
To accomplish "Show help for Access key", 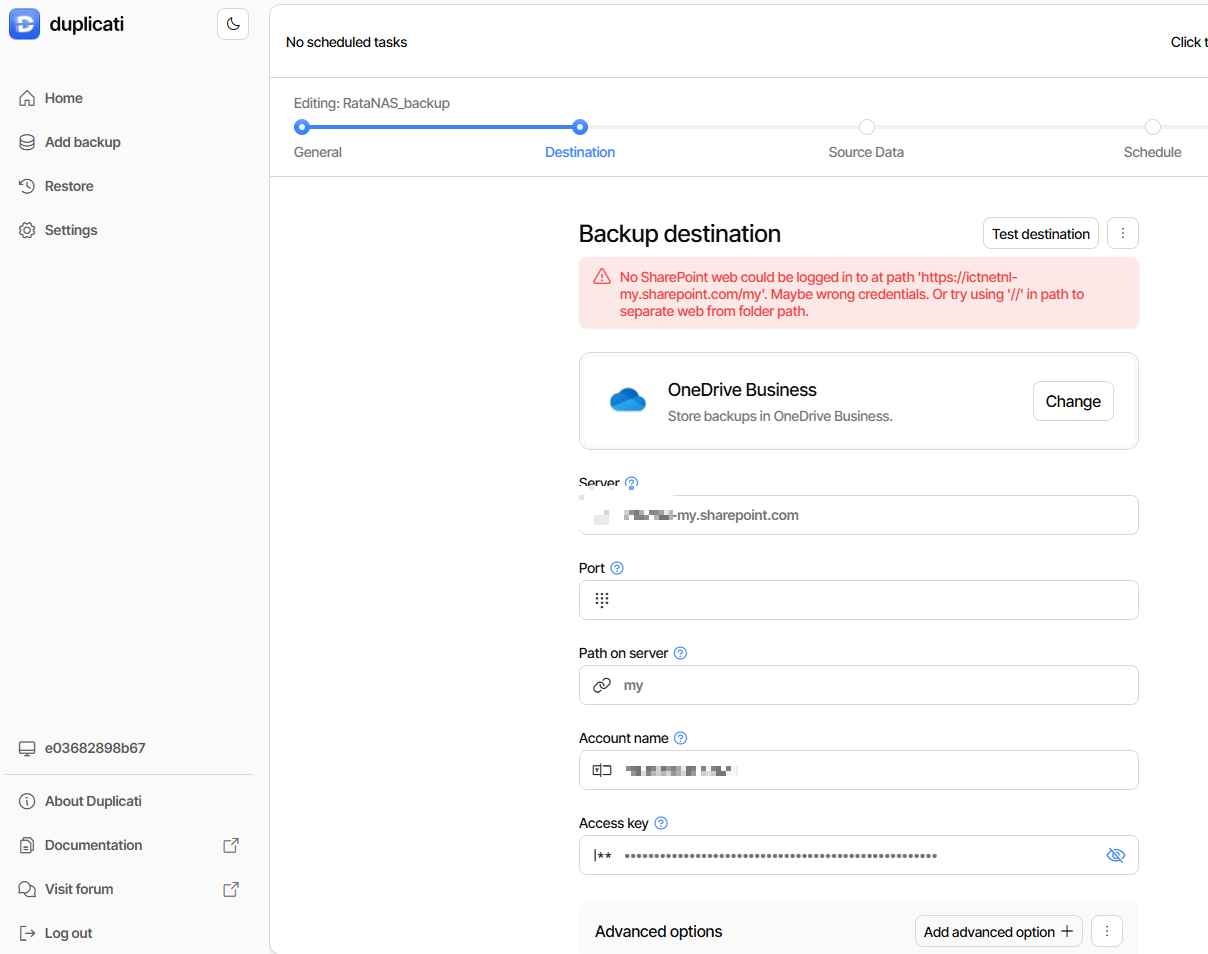I will tap(660, 823).
